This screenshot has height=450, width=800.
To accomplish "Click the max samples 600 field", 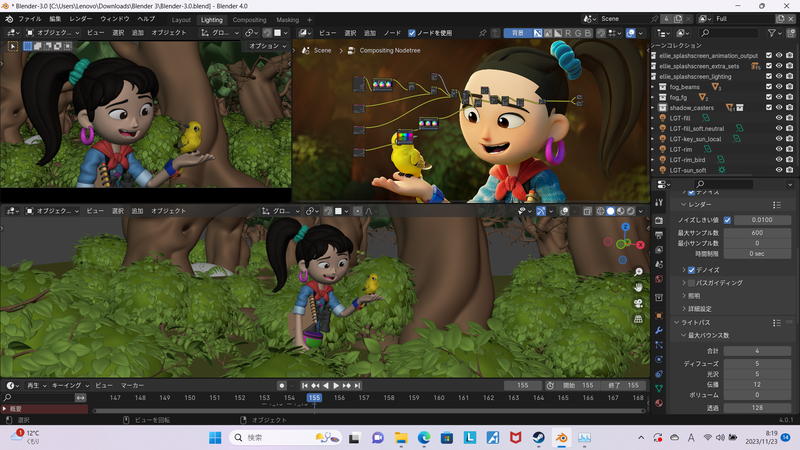I will (757, 233).
